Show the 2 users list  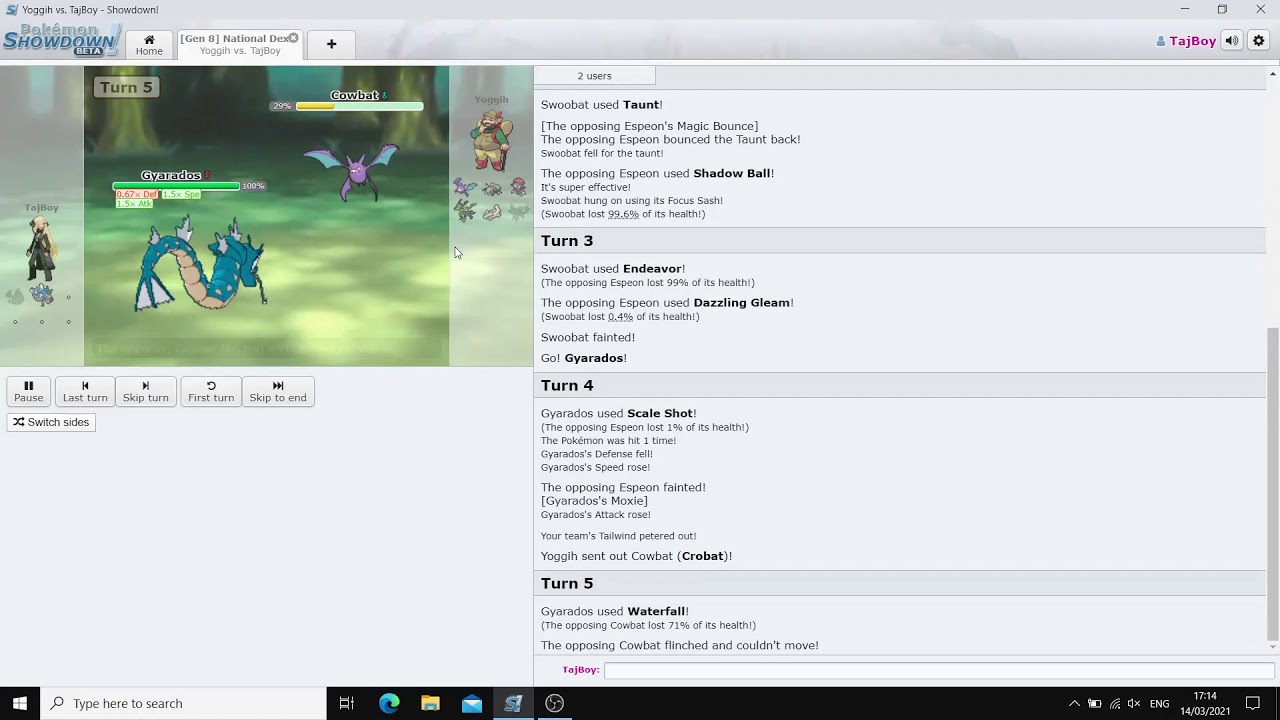point(594,76)
